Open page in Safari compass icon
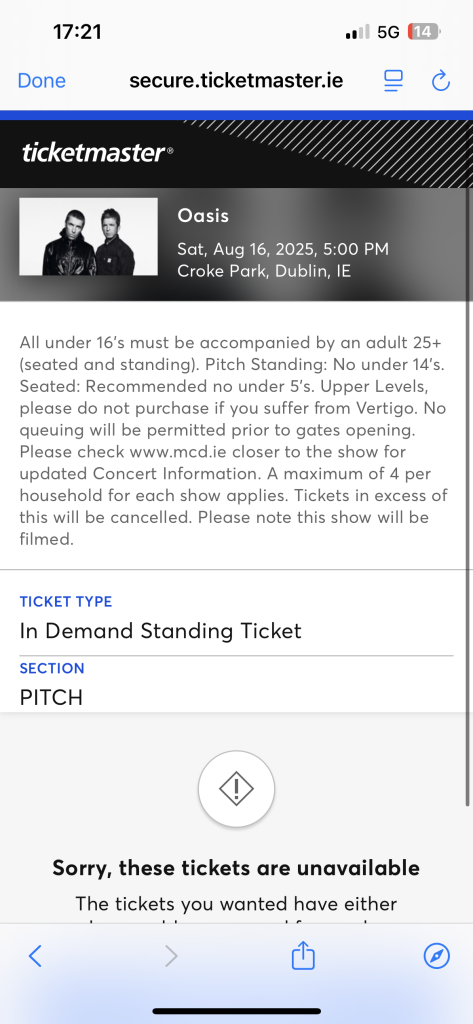This screenshot has height=1024, width=473. coord(436,957)
